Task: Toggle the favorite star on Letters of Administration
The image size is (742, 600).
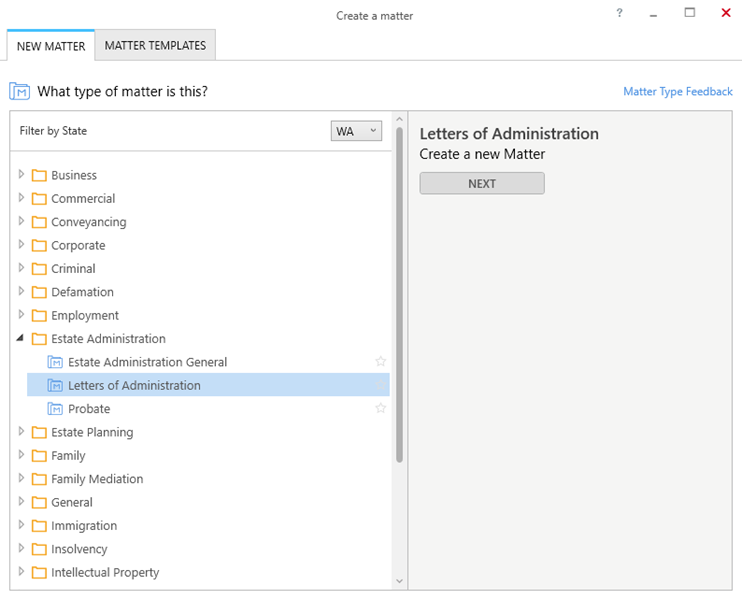Action: tap(380, 385)
